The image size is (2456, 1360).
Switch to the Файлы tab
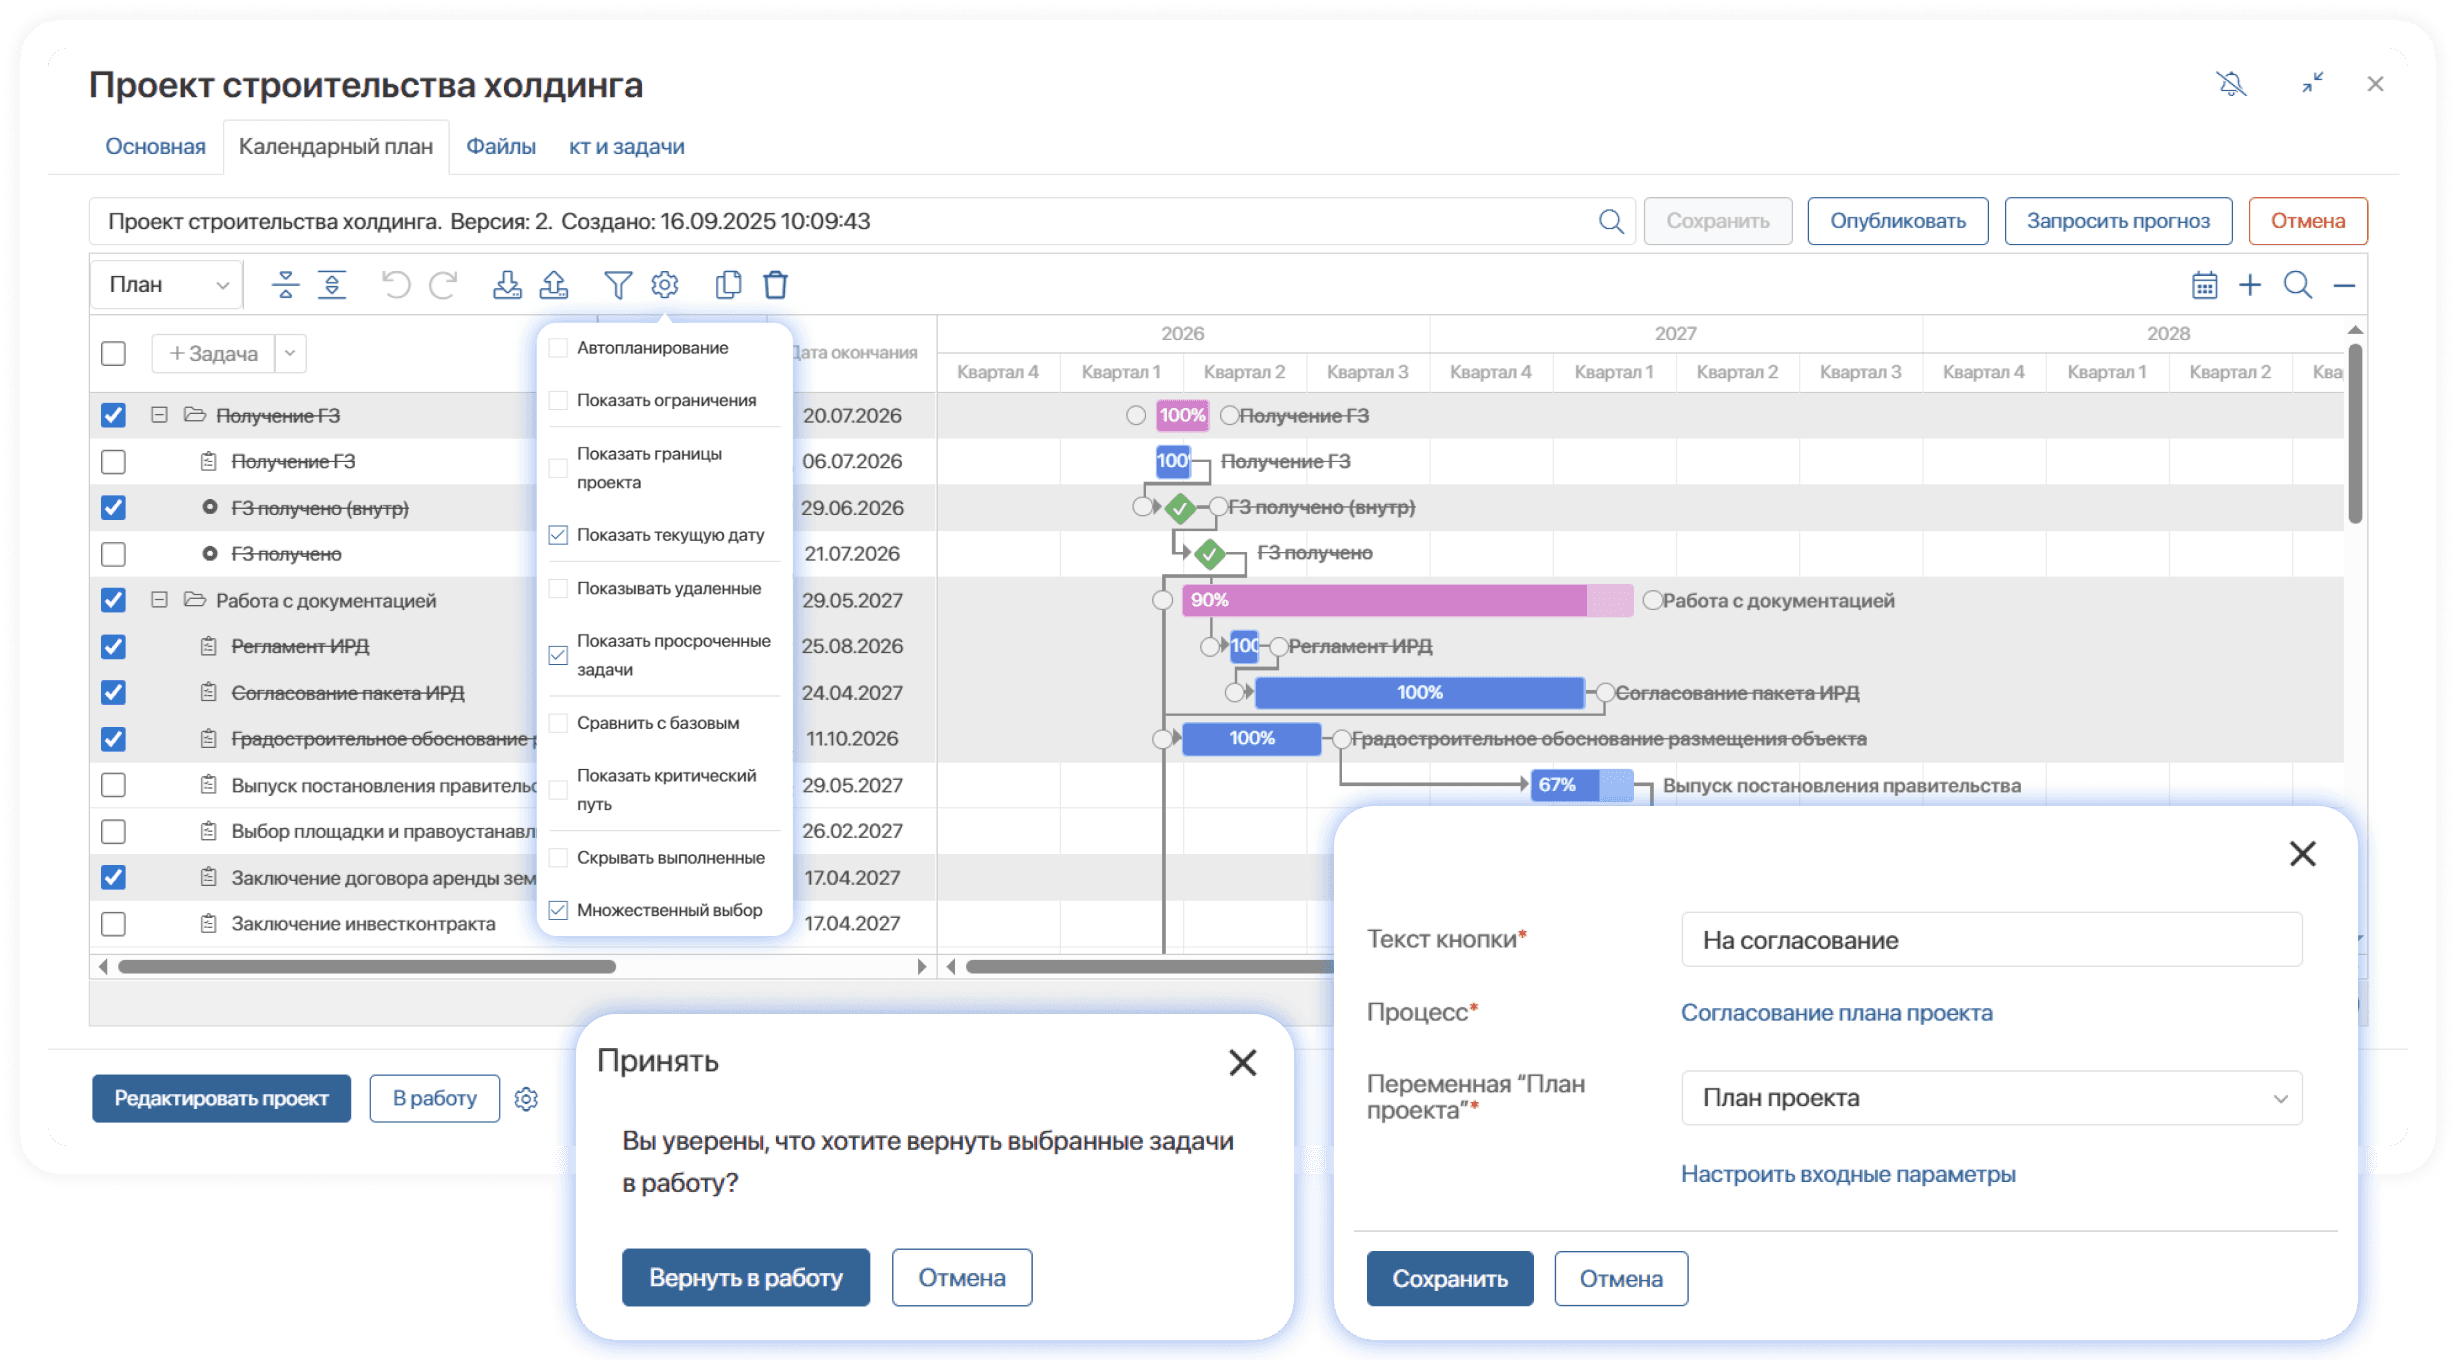click(x=501, y=147)
